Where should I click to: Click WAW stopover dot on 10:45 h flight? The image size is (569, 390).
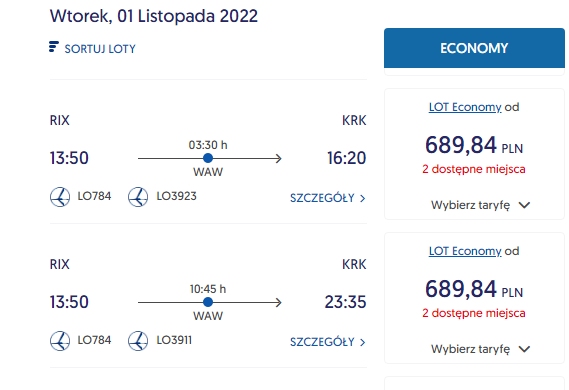click(208, 302)
